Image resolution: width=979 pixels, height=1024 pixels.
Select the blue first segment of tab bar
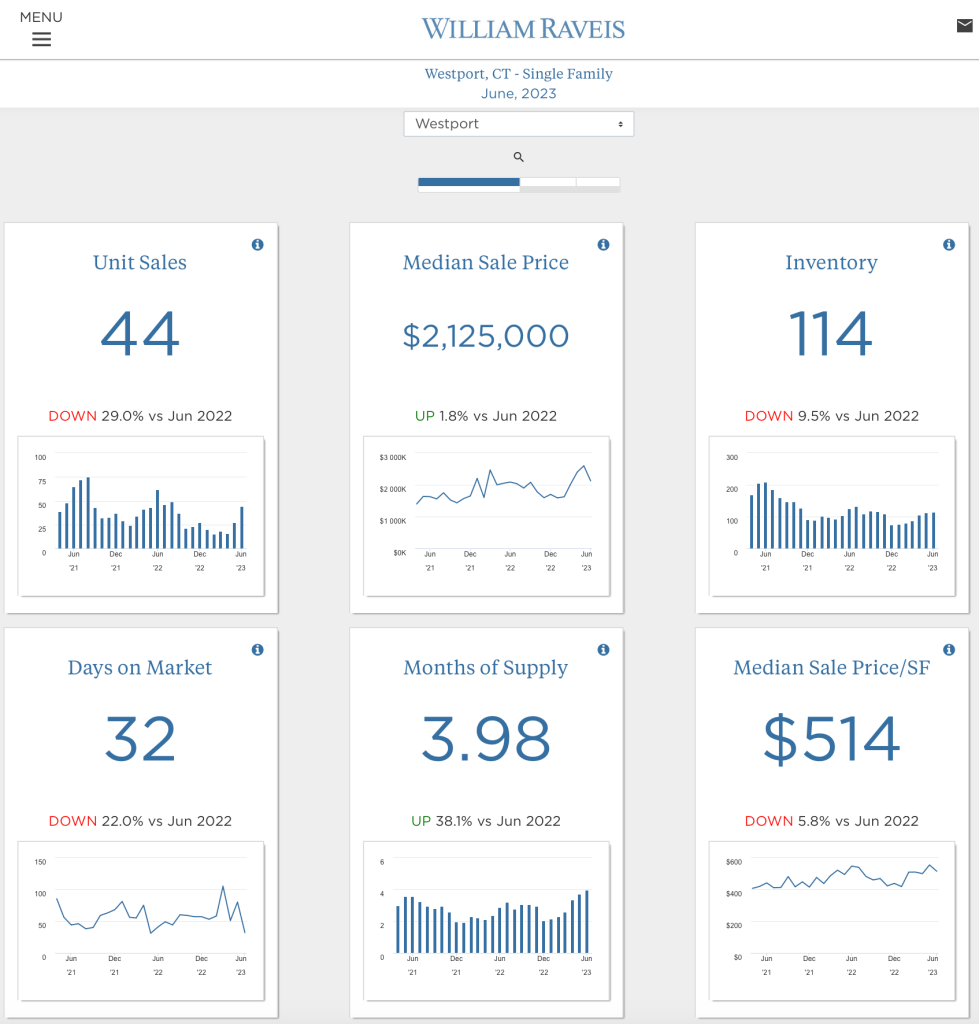[468, 183]
